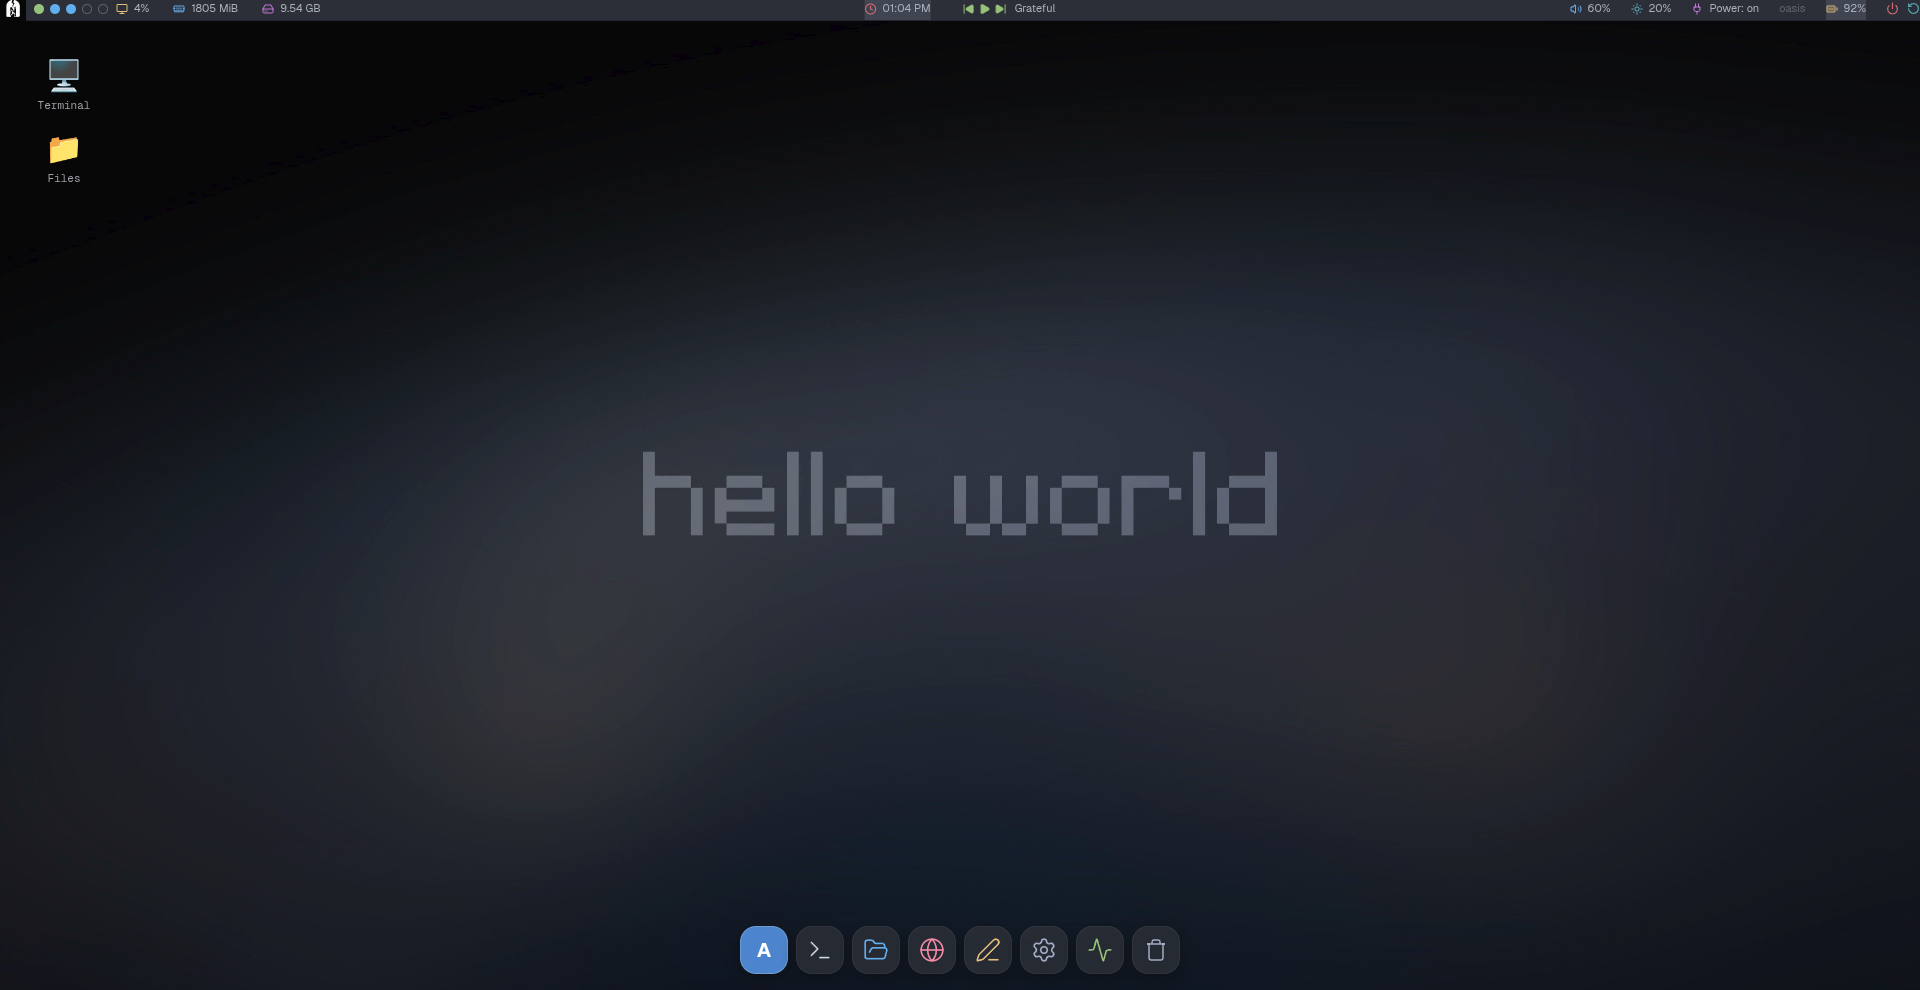Open the system monitor pulse icon in dock
Image resolution: width=1920 pixels, height=990 pixels.
[x=1100, y=950]
